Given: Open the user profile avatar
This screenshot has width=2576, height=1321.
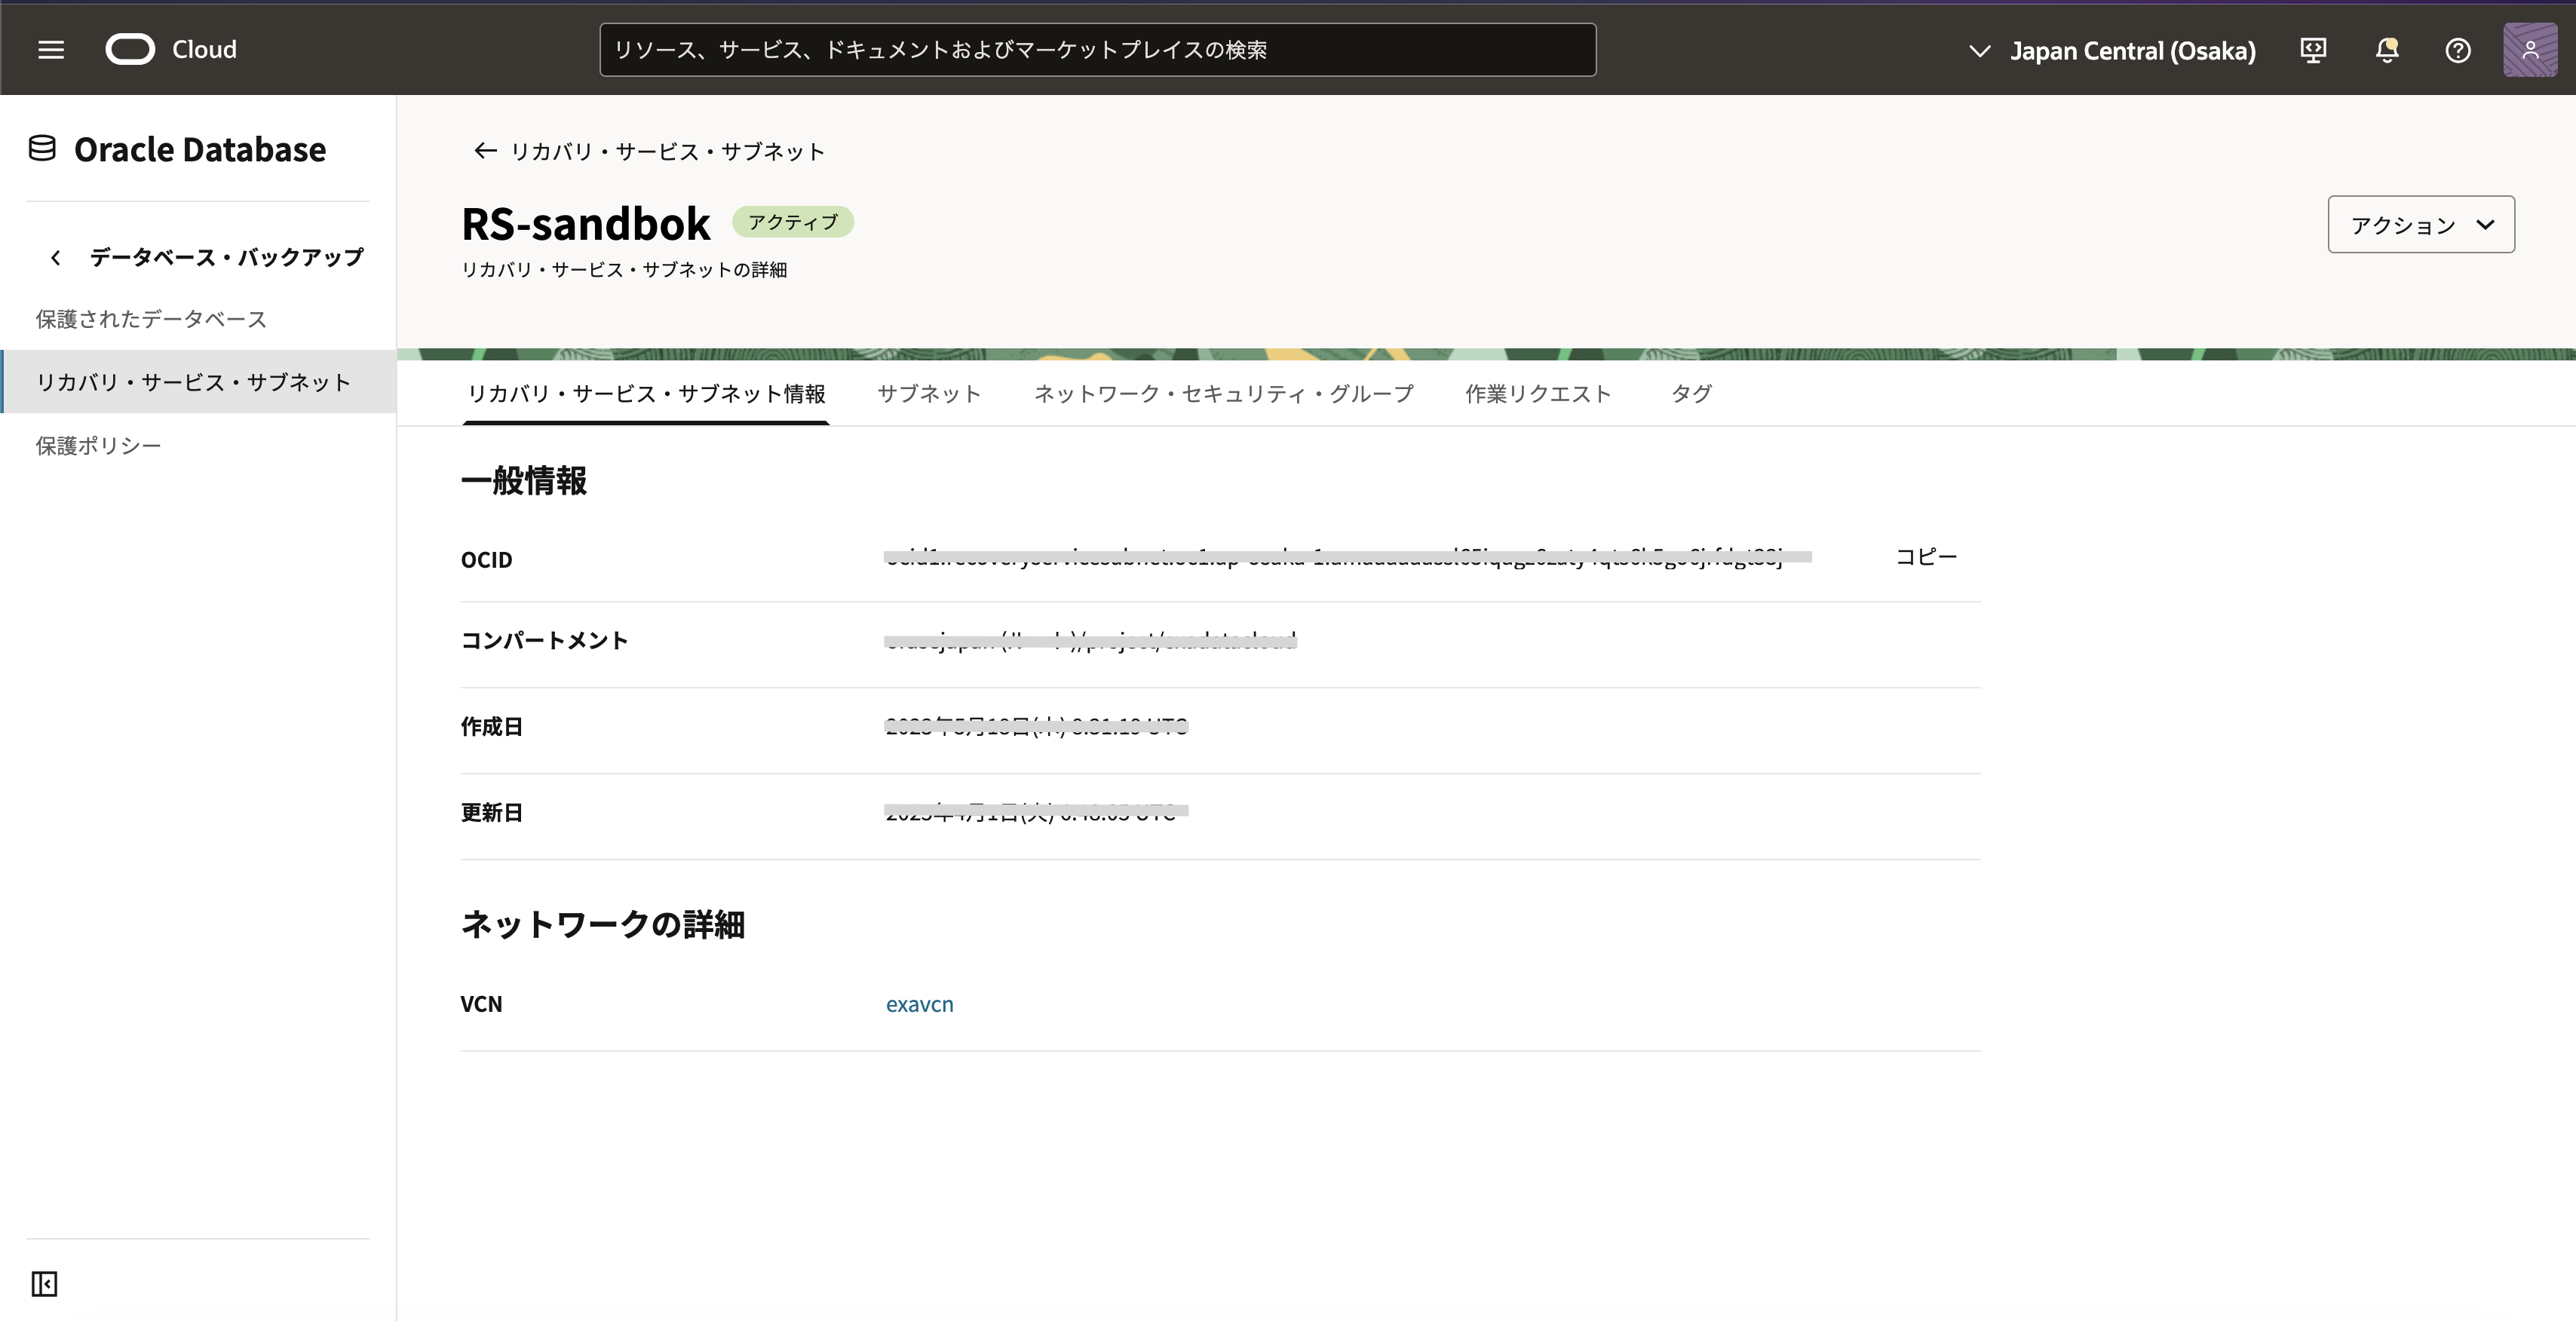Looking at the screenshot, I should point(2530,50).
